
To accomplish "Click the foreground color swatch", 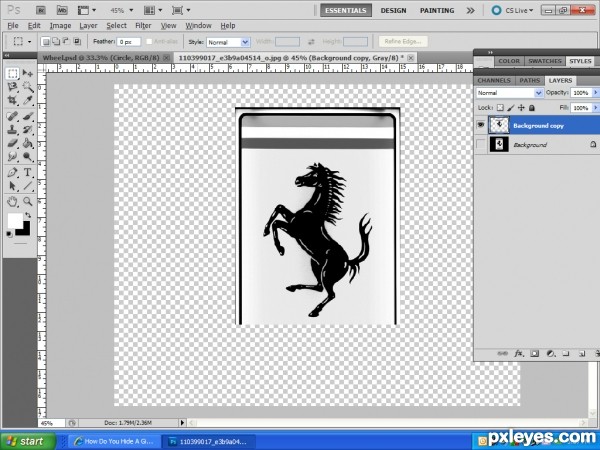I will click(x=15, y=220).
